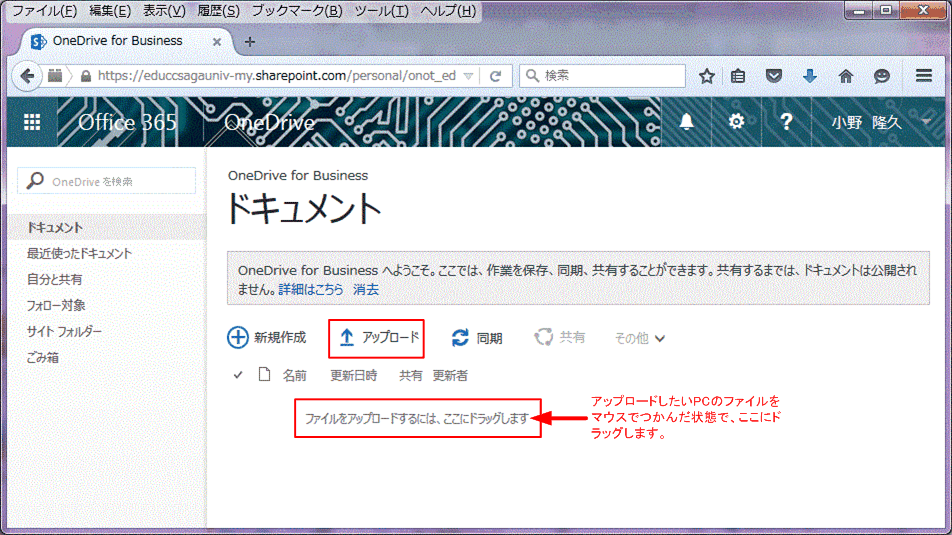Click the padlock site security icon
The image size is (952, 535).
coord(86,76)
